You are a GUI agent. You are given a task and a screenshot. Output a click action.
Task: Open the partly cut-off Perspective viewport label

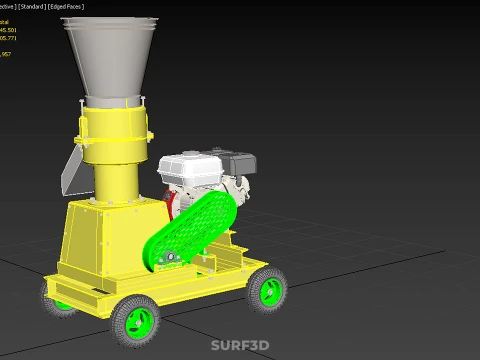click(x=7, y=7)
